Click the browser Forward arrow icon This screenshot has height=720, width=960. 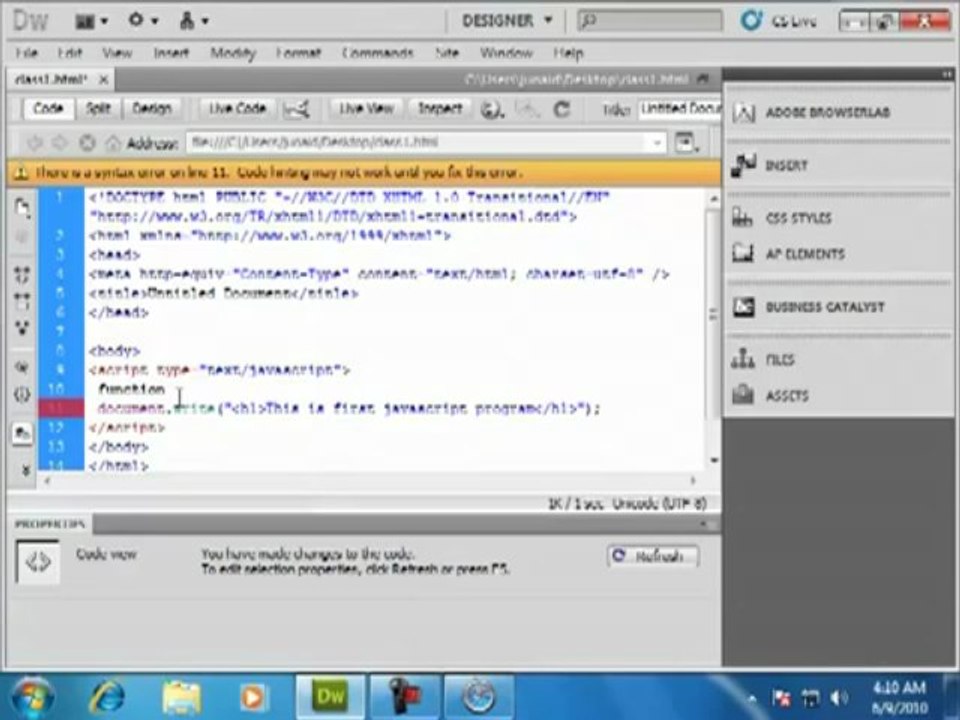point(60,143)
